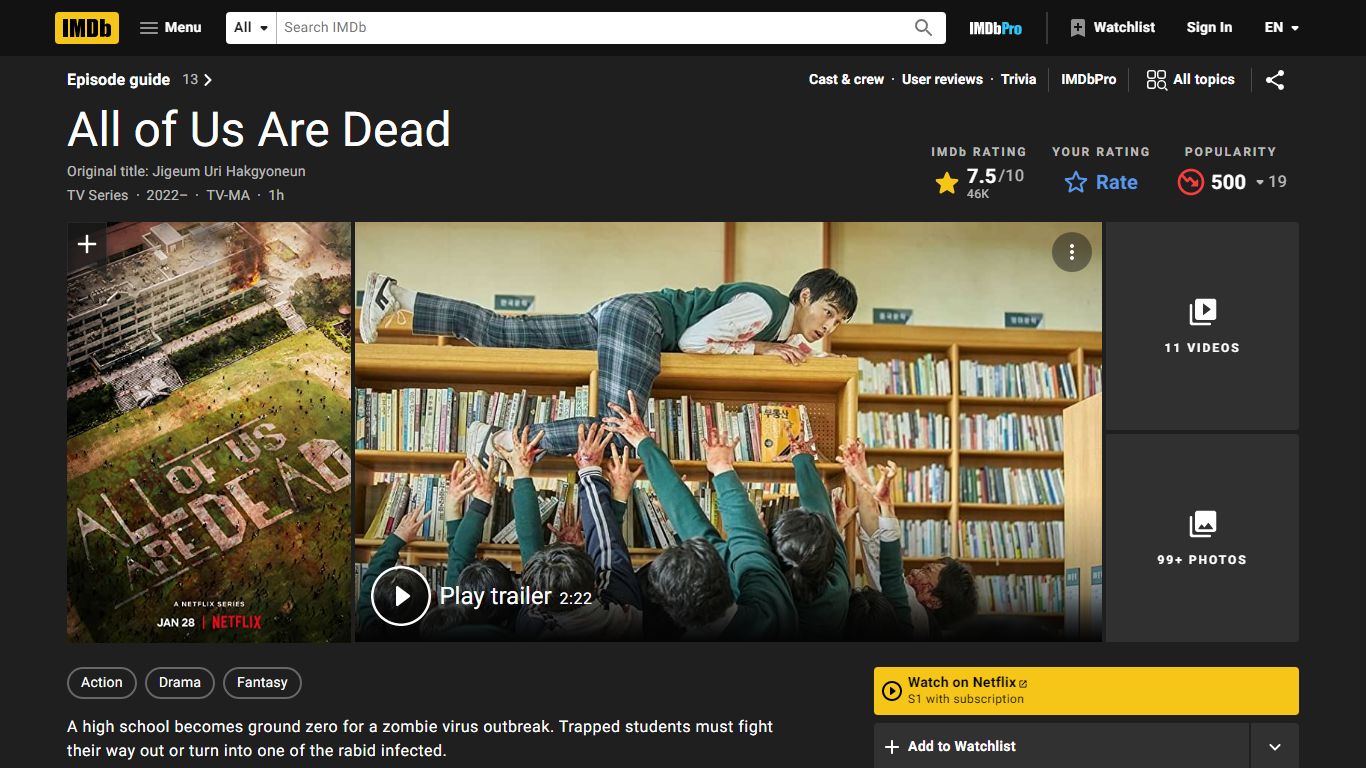Open the 7.5 IMDb rating details
The height and width of the screenshot is (768, 1366).
(x=979, y=182)
